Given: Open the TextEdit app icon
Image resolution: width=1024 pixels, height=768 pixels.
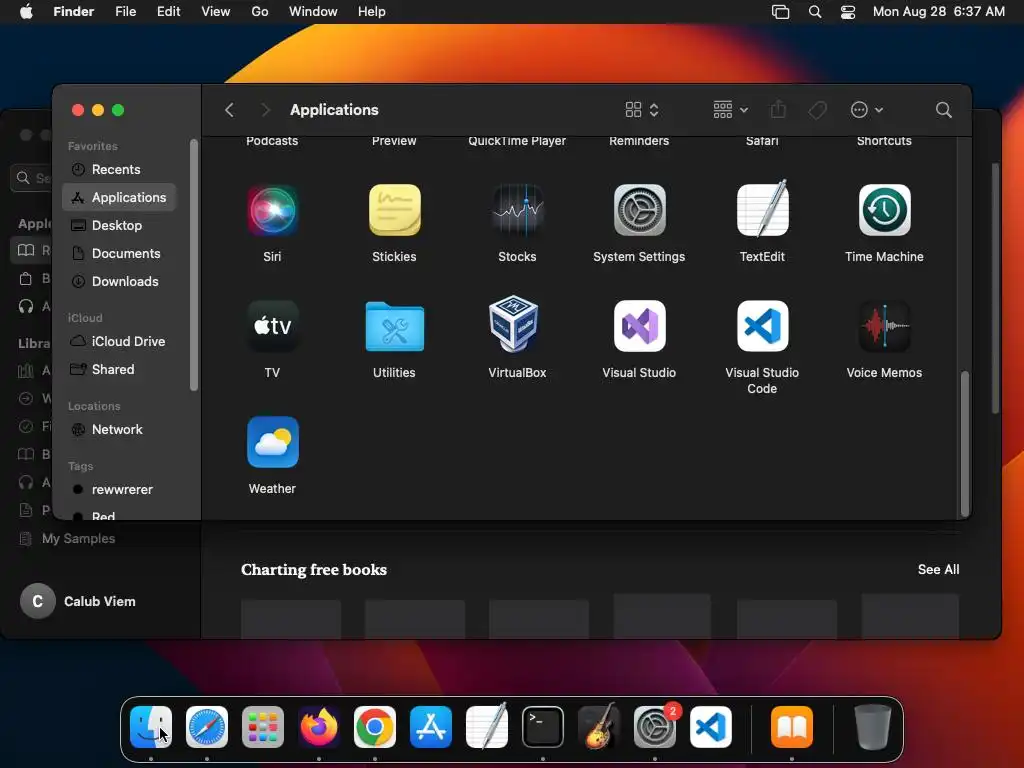Looking at the screenshot, I should click(x=762, y=210).
